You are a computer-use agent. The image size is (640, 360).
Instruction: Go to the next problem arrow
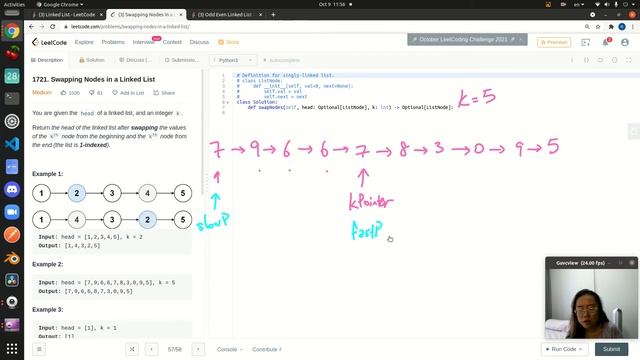pyautogui.click(x=198, y=349)
